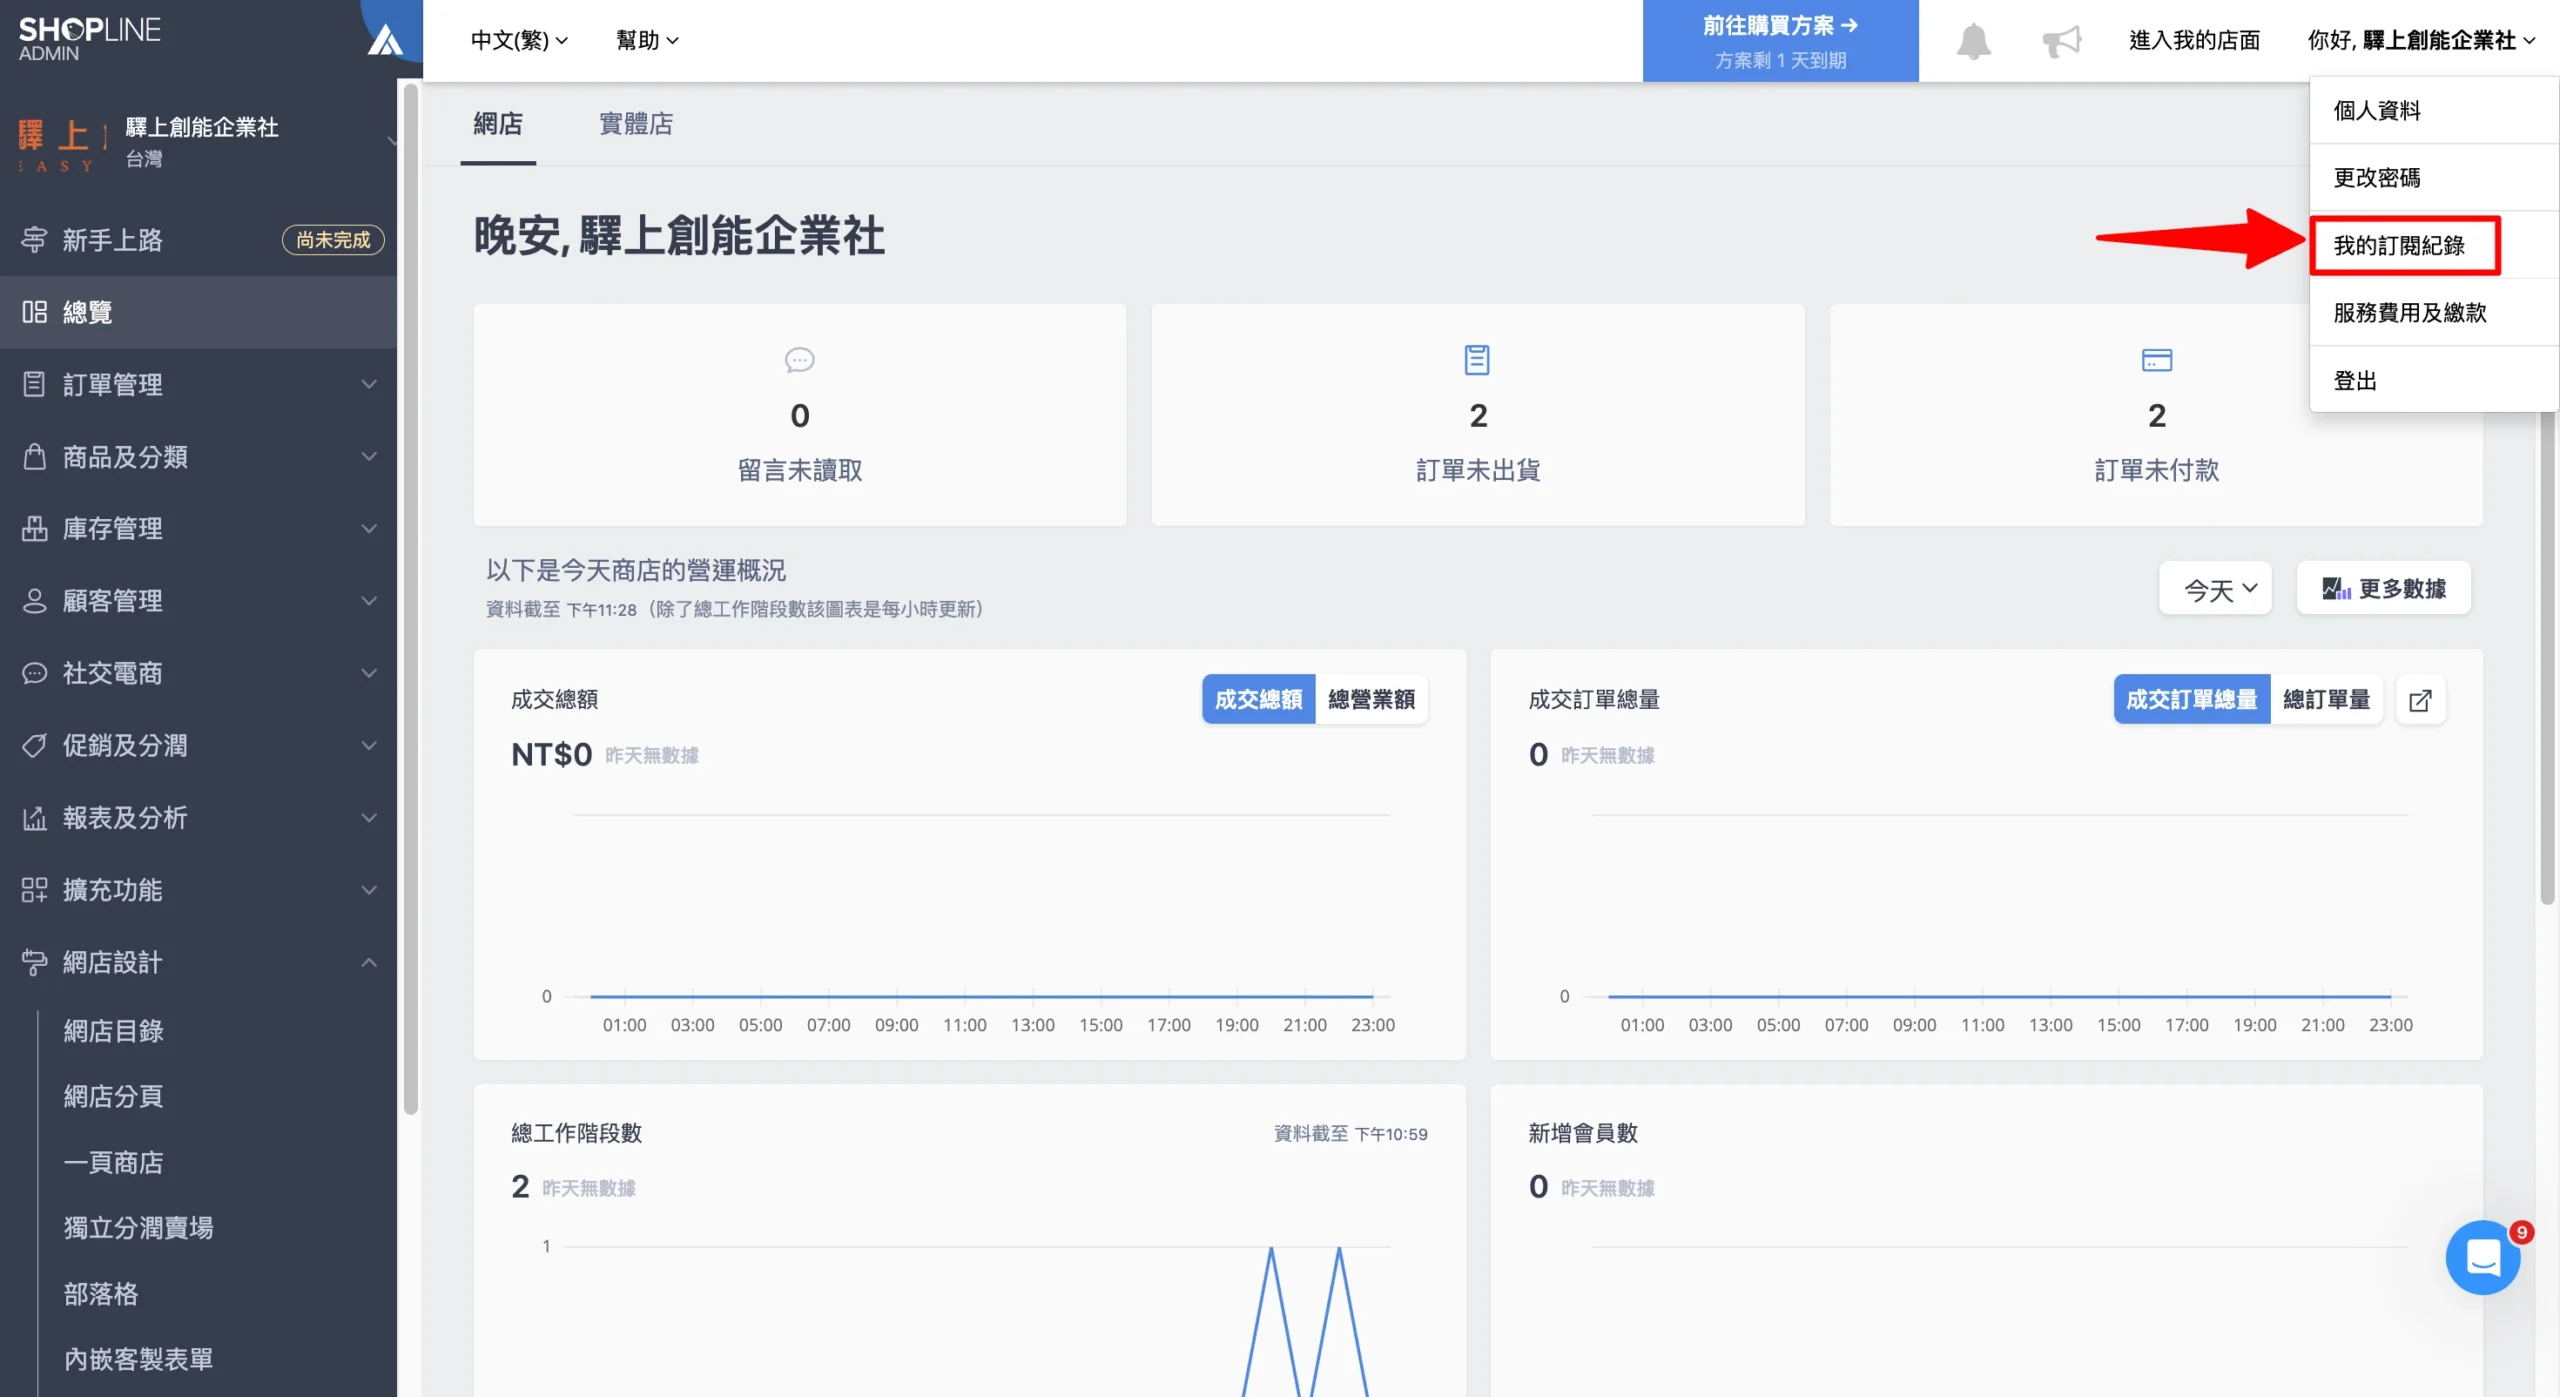
Task: Open the announcements megaphone icon
Action: tap(2060, 41)
